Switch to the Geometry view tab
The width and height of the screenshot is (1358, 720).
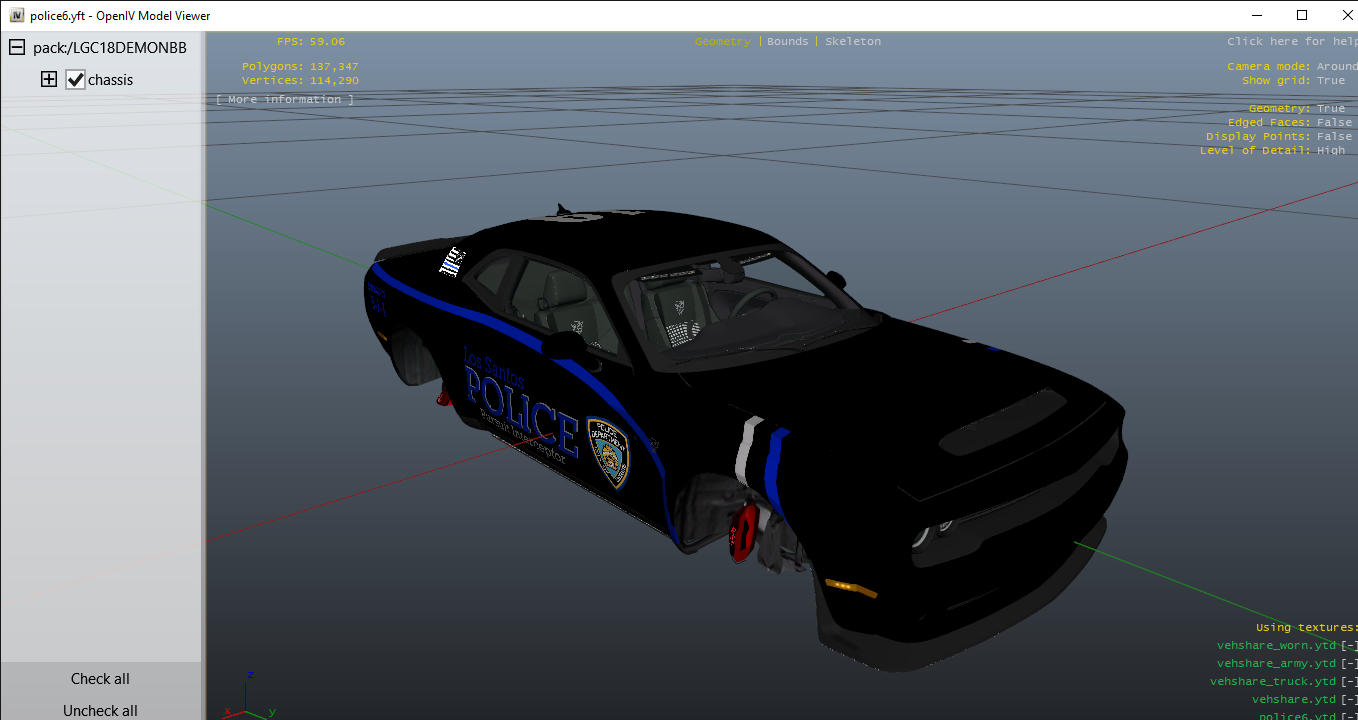click(x=722, y=42)
